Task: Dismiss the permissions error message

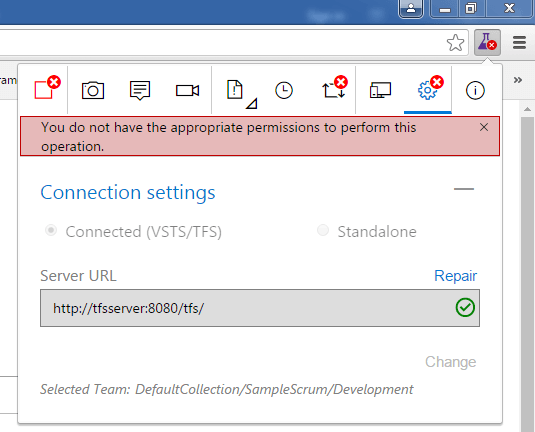Action: [x=484, y=127]
